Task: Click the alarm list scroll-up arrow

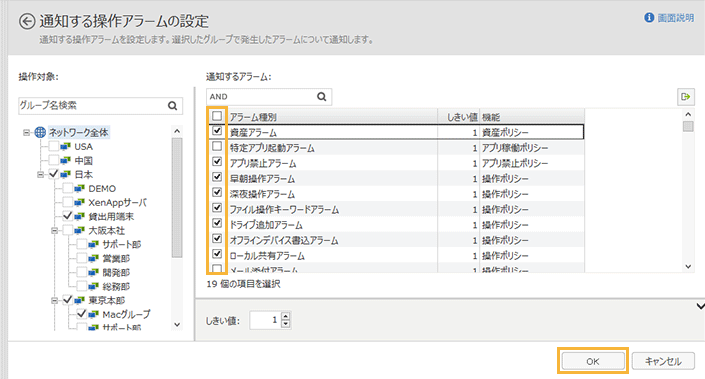Action: coord(688,115)
